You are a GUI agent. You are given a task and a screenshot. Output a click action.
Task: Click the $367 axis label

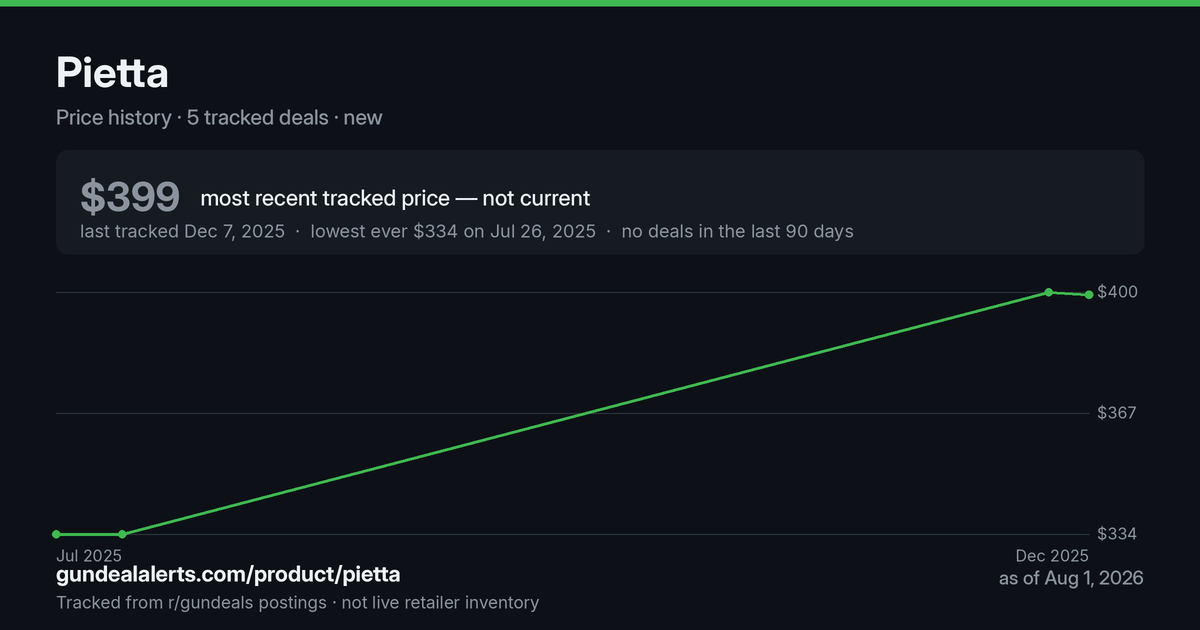[1117, 413]
